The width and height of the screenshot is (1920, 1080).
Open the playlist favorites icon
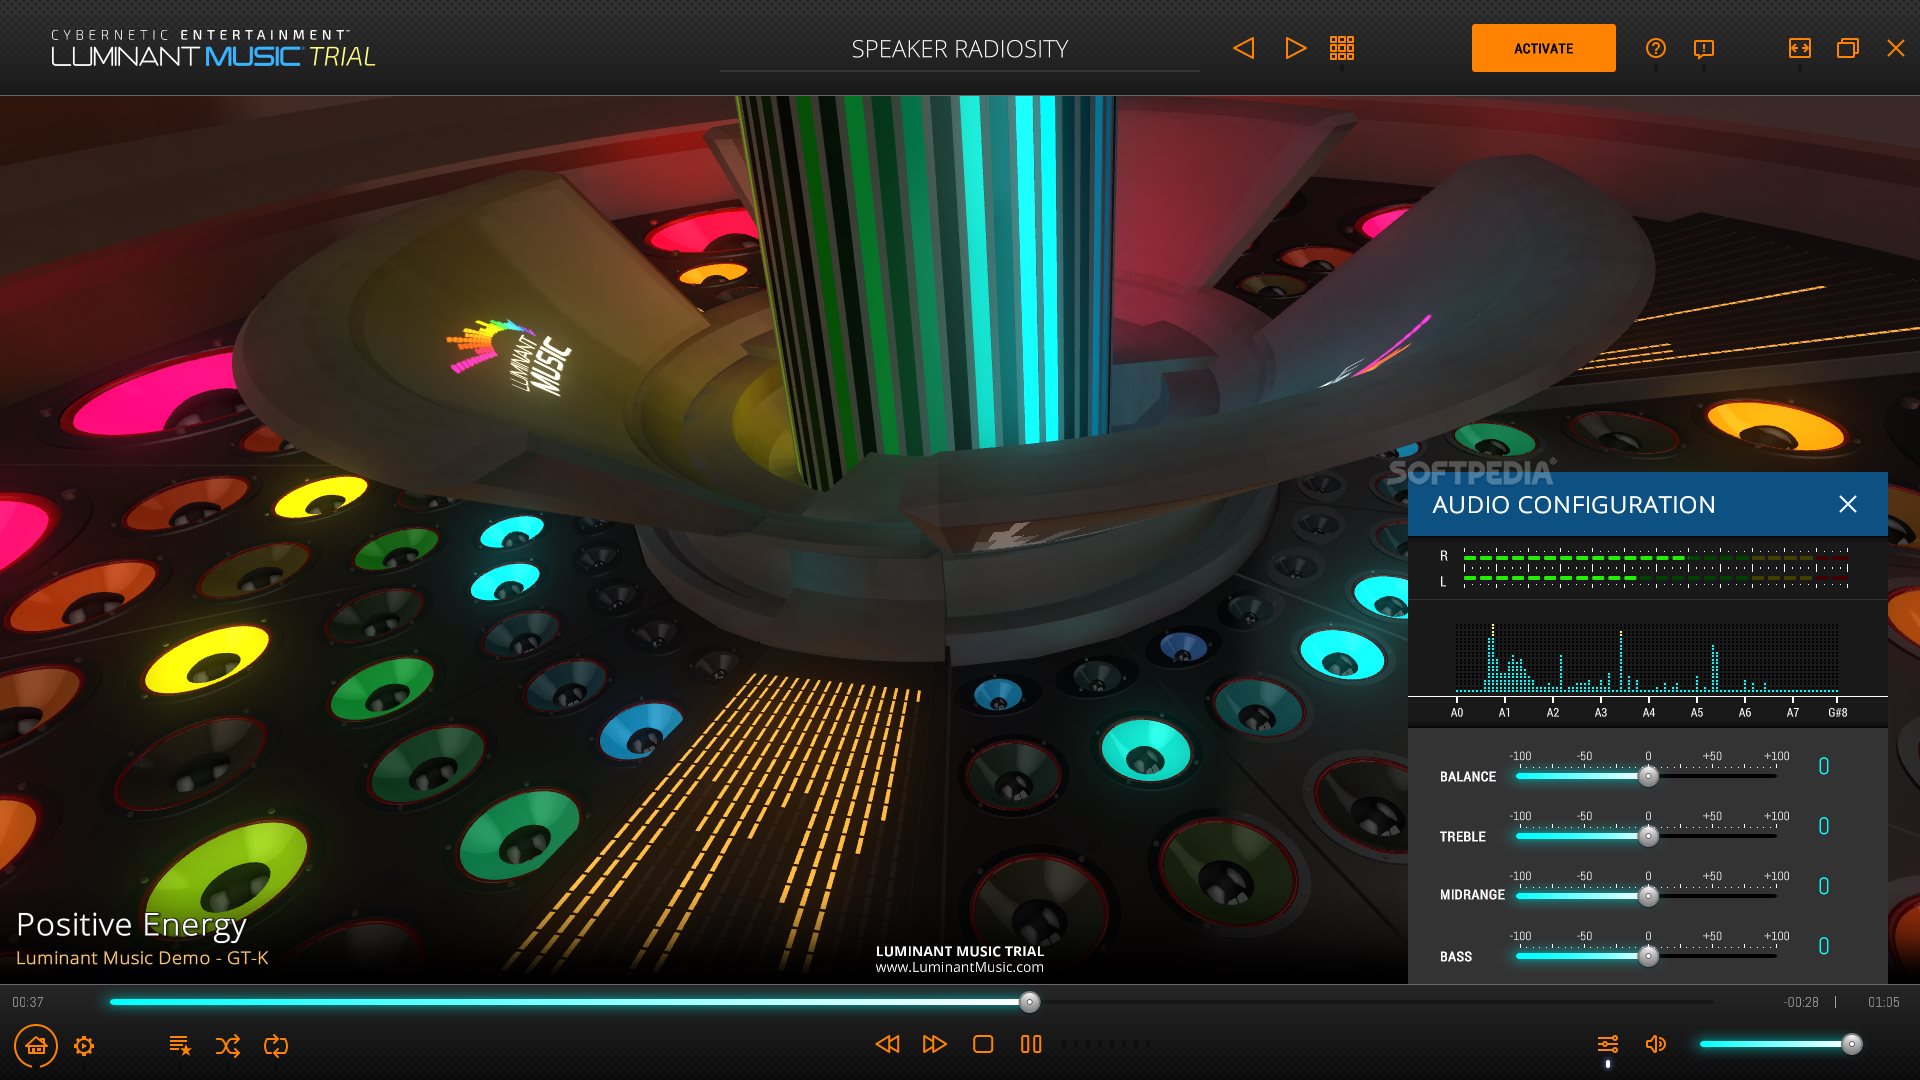tap(180, 1046)
